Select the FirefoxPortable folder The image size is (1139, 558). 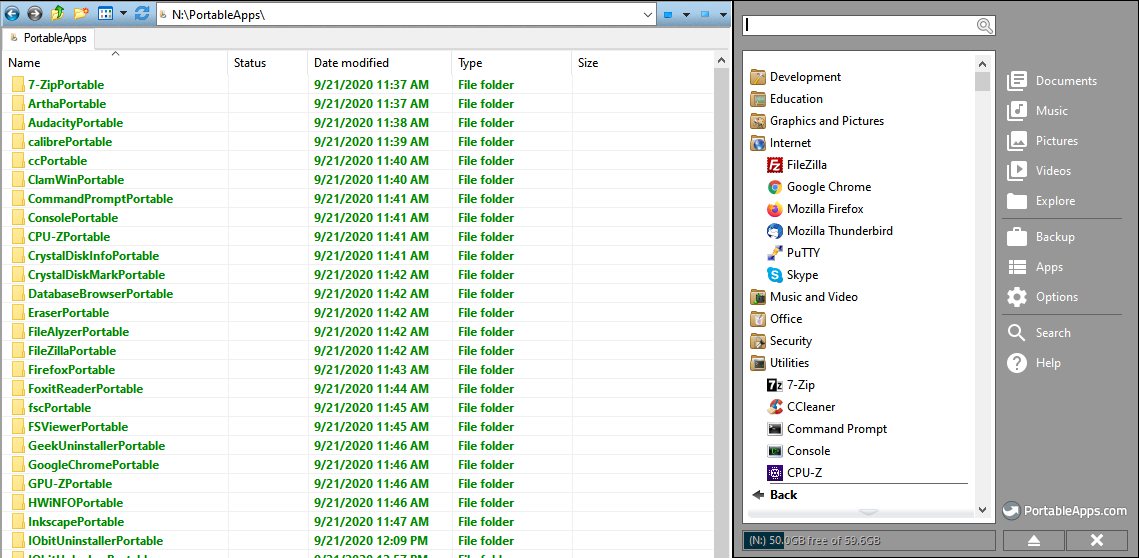coord(71,370)
